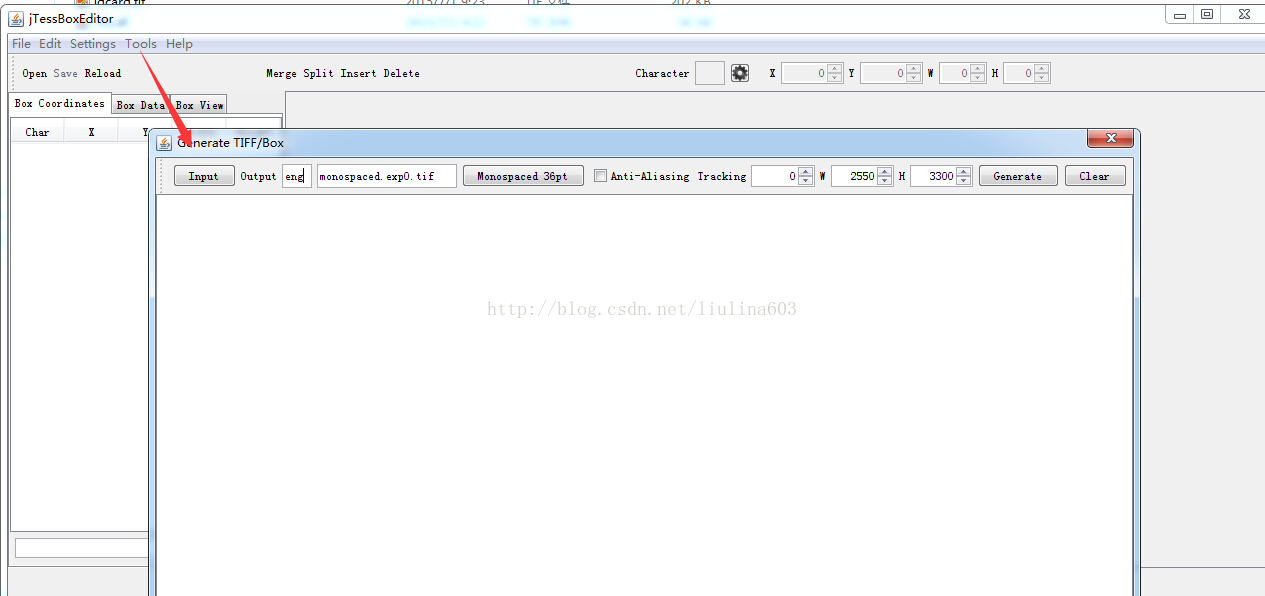Click the dialog H field showing 3300

click(x=933, y=176)
